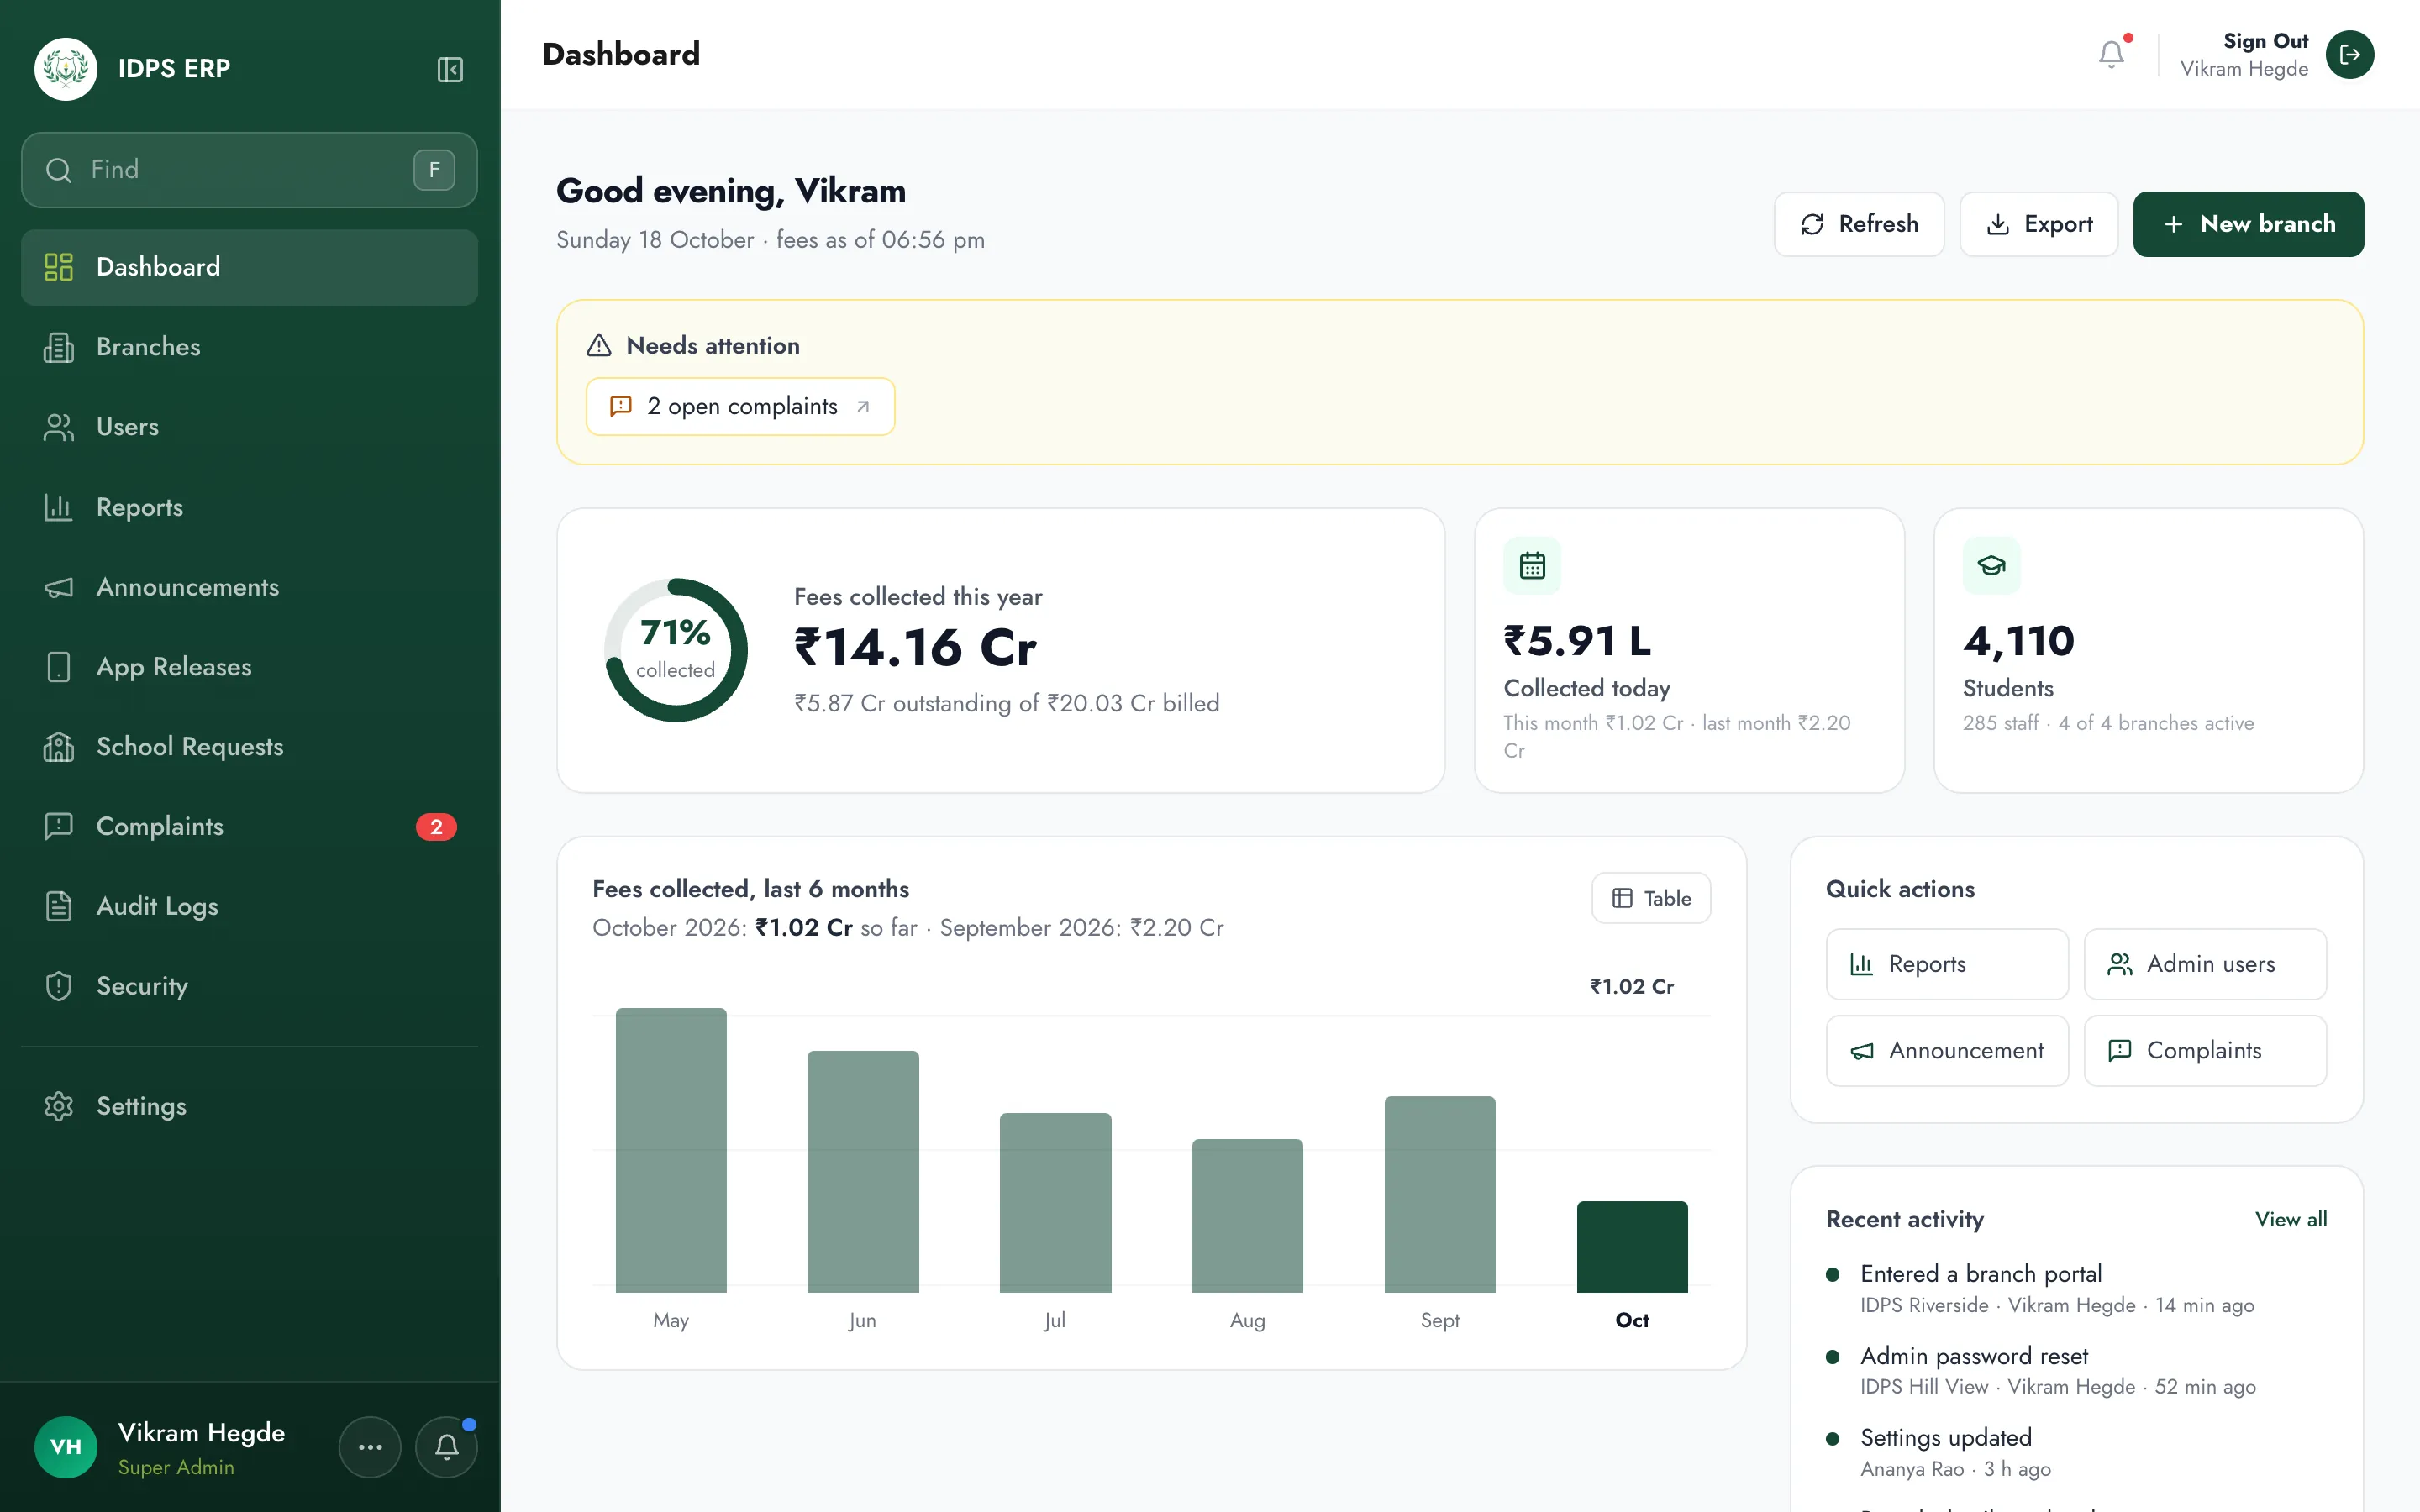
Task: Export the dashboard data
Action: [x=2038, y=224]
